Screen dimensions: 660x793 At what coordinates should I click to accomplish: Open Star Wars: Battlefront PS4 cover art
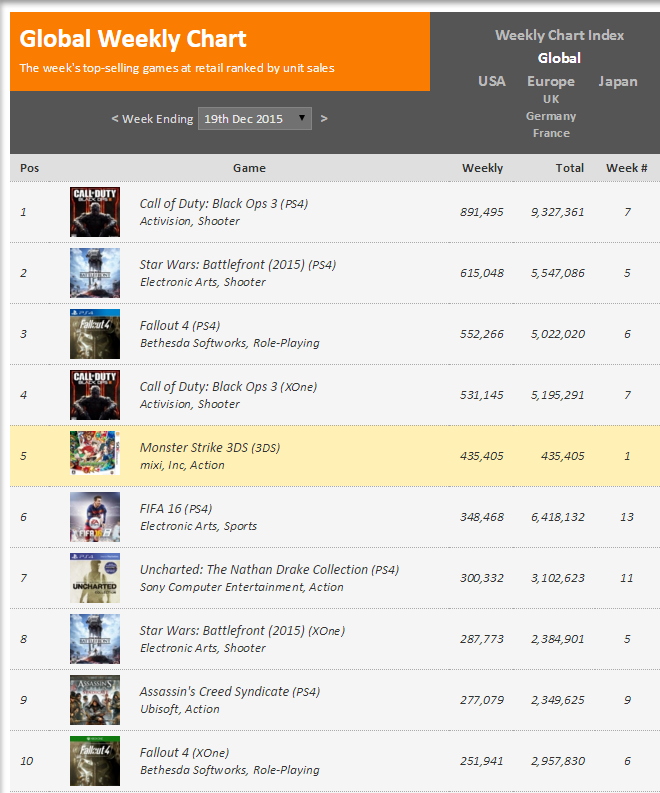(x=95, y=273)
